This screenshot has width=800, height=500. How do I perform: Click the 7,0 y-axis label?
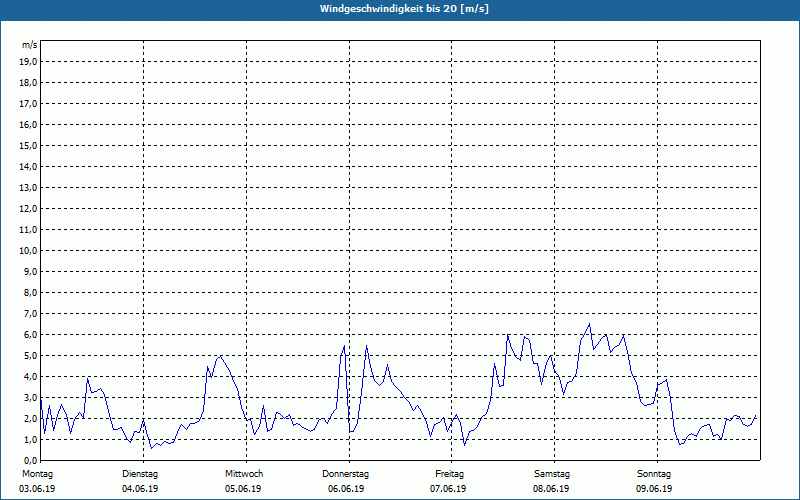pos(30,313)
